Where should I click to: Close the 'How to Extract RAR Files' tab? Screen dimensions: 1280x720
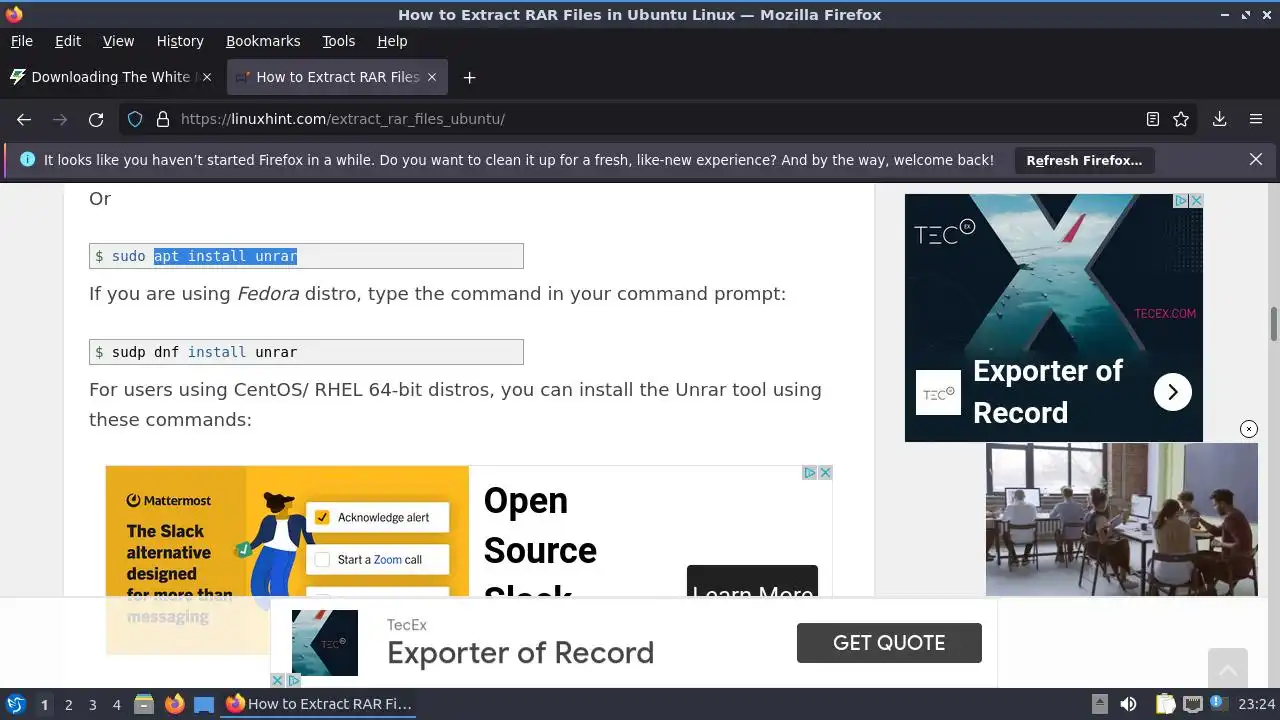(432, 77)
